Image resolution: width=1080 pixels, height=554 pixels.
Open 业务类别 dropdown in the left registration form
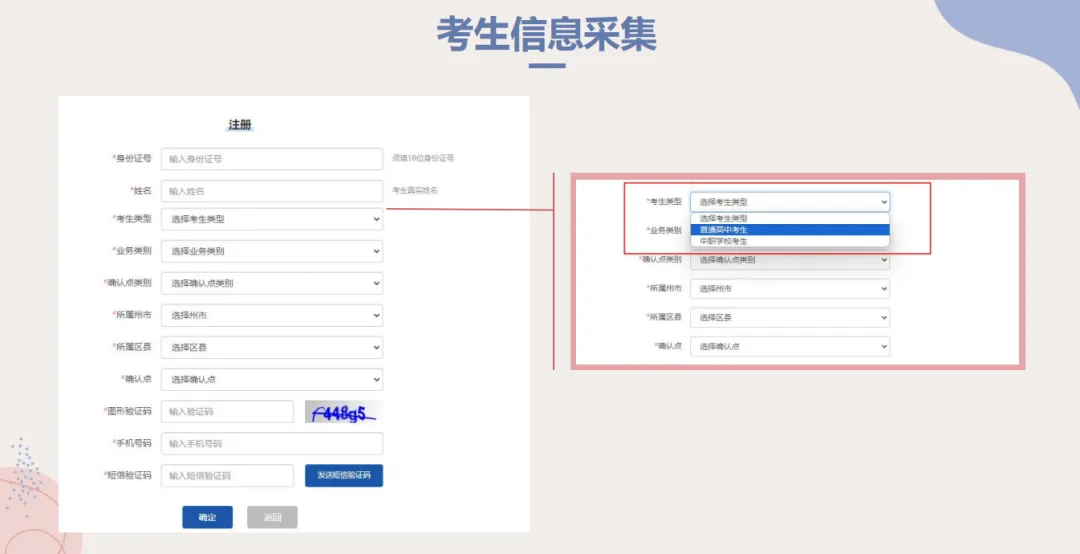pyautogui.click(x=272, y=251)
